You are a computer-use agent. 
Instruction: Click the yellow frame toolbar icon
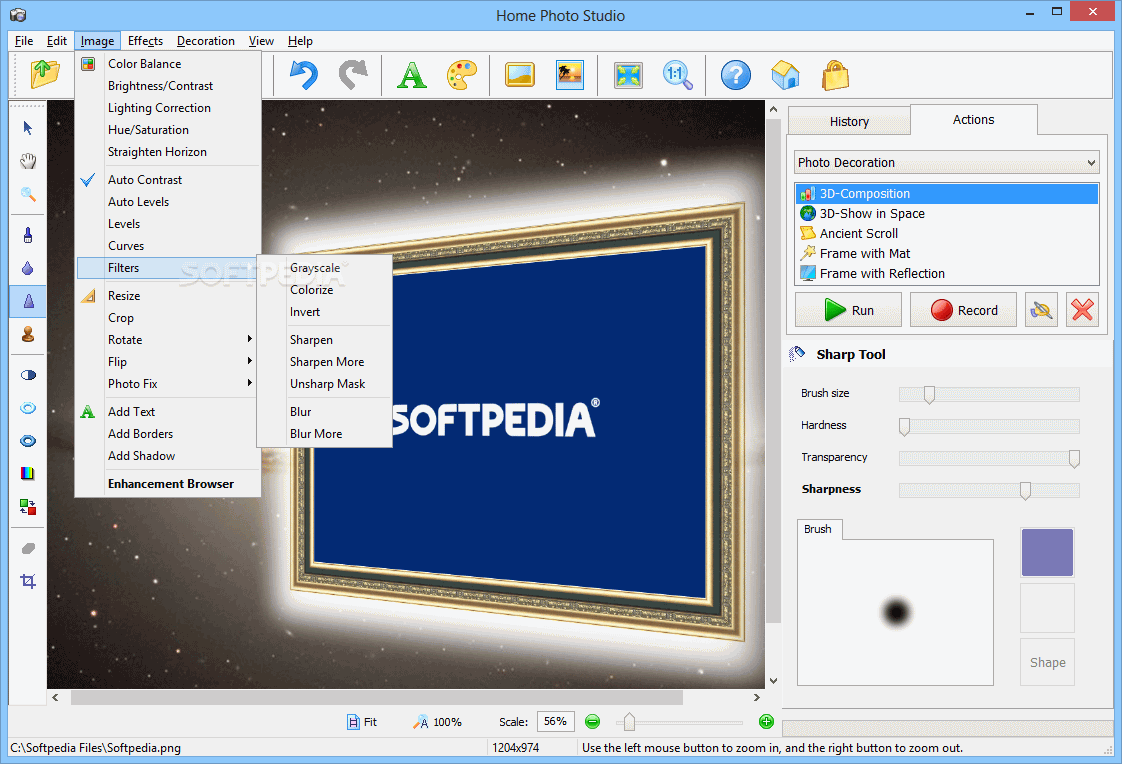tap(519, 74)
